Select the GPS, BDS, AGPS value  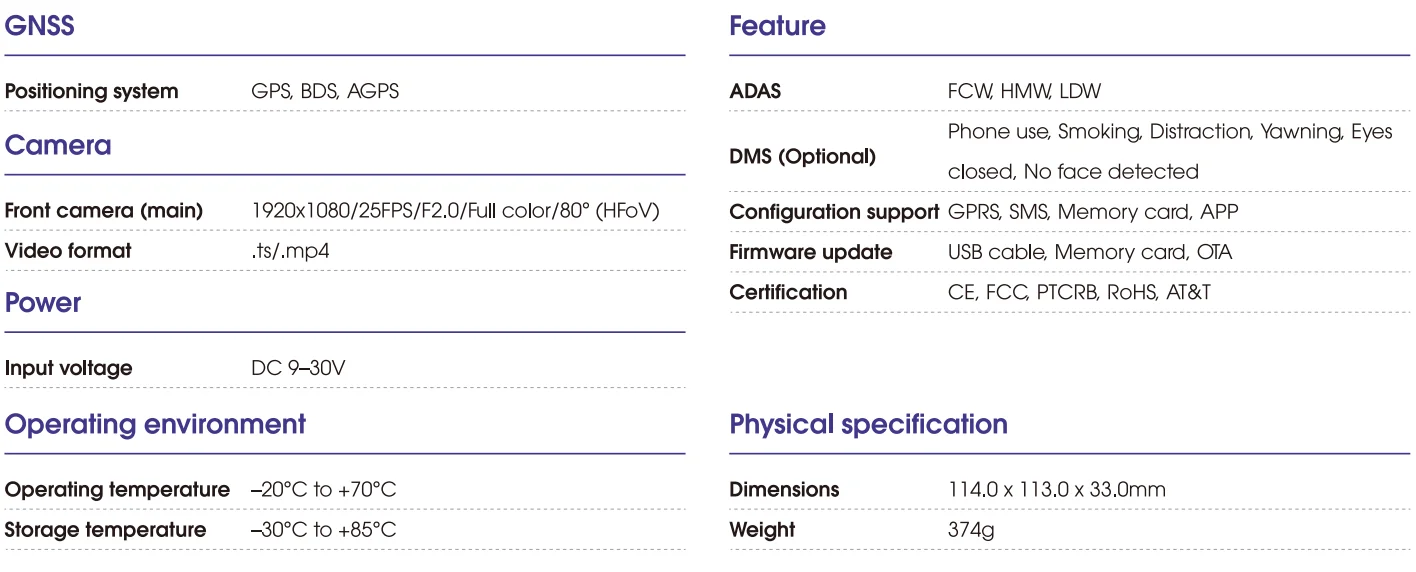(325, 91)
